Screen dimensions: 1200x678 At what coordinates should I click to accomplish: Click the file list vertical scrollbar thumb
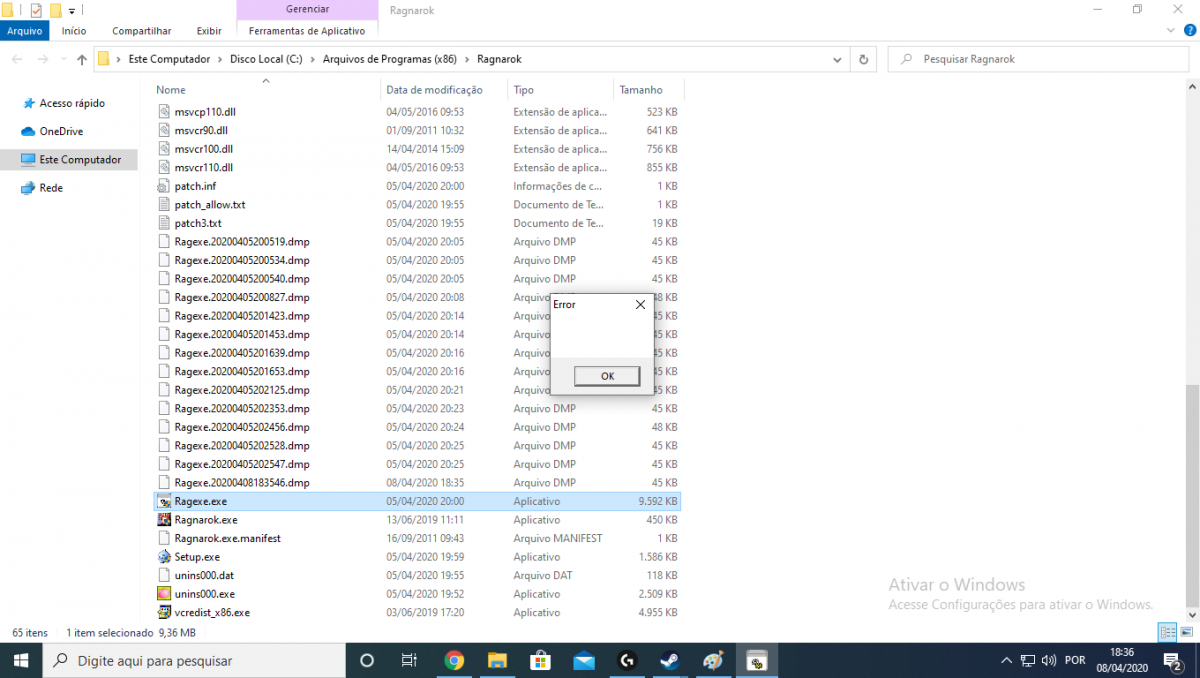pyautogui.click(x=1192, y=495)
